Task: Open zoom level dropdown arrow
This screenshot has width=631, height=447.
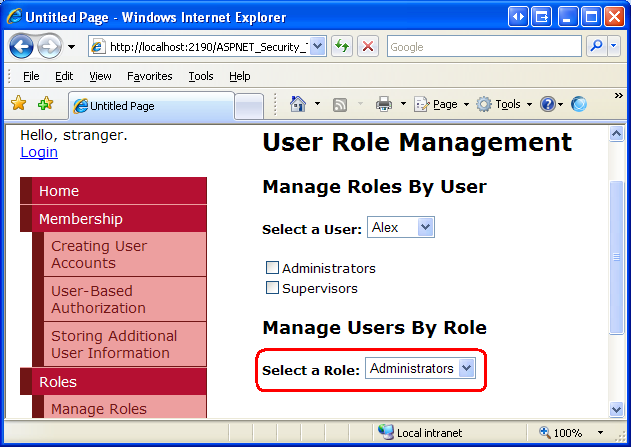Action: coord(600,433)
